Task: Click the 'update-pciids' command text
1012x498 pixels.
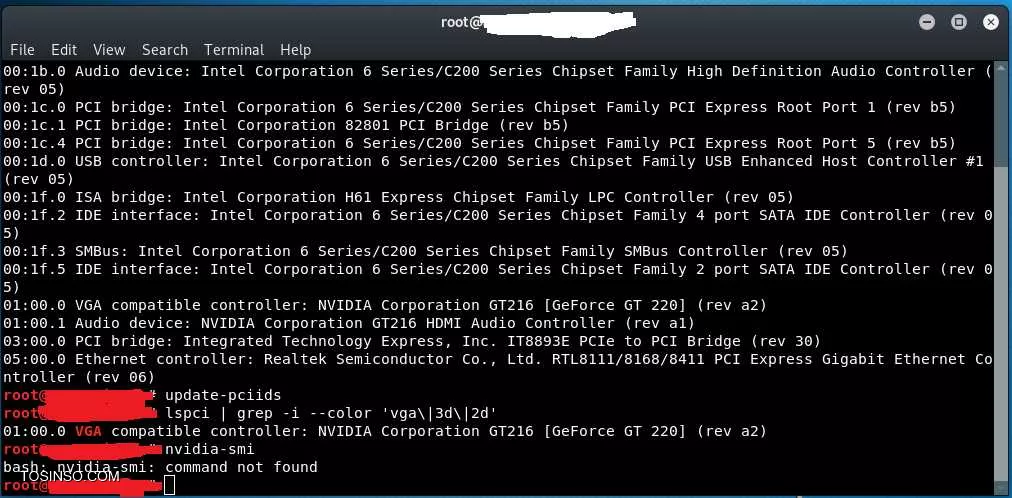Action: (x=223, y=395)
